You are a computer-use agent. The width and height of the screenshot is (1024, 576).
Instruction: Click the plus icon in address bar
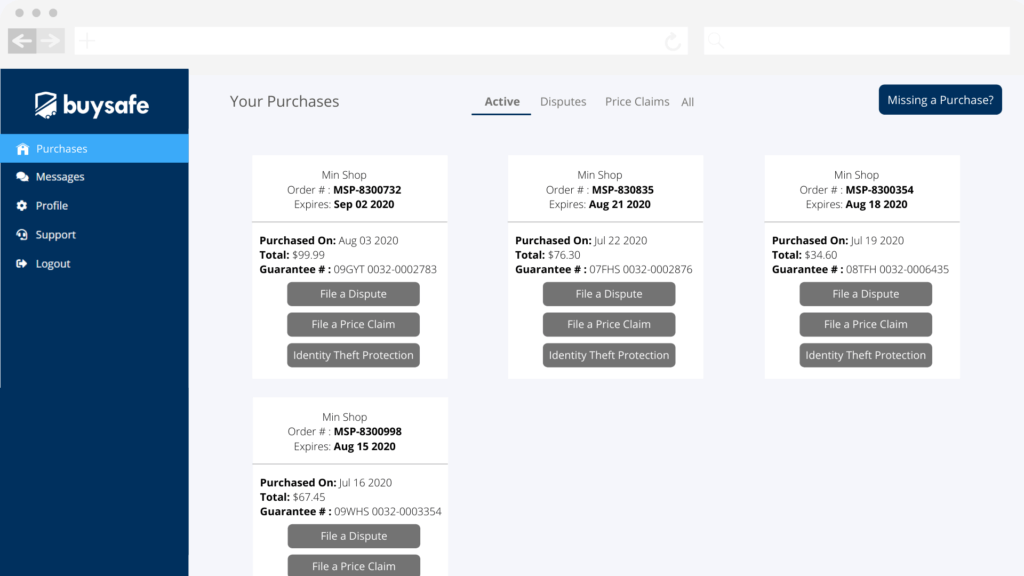[88, 41]
